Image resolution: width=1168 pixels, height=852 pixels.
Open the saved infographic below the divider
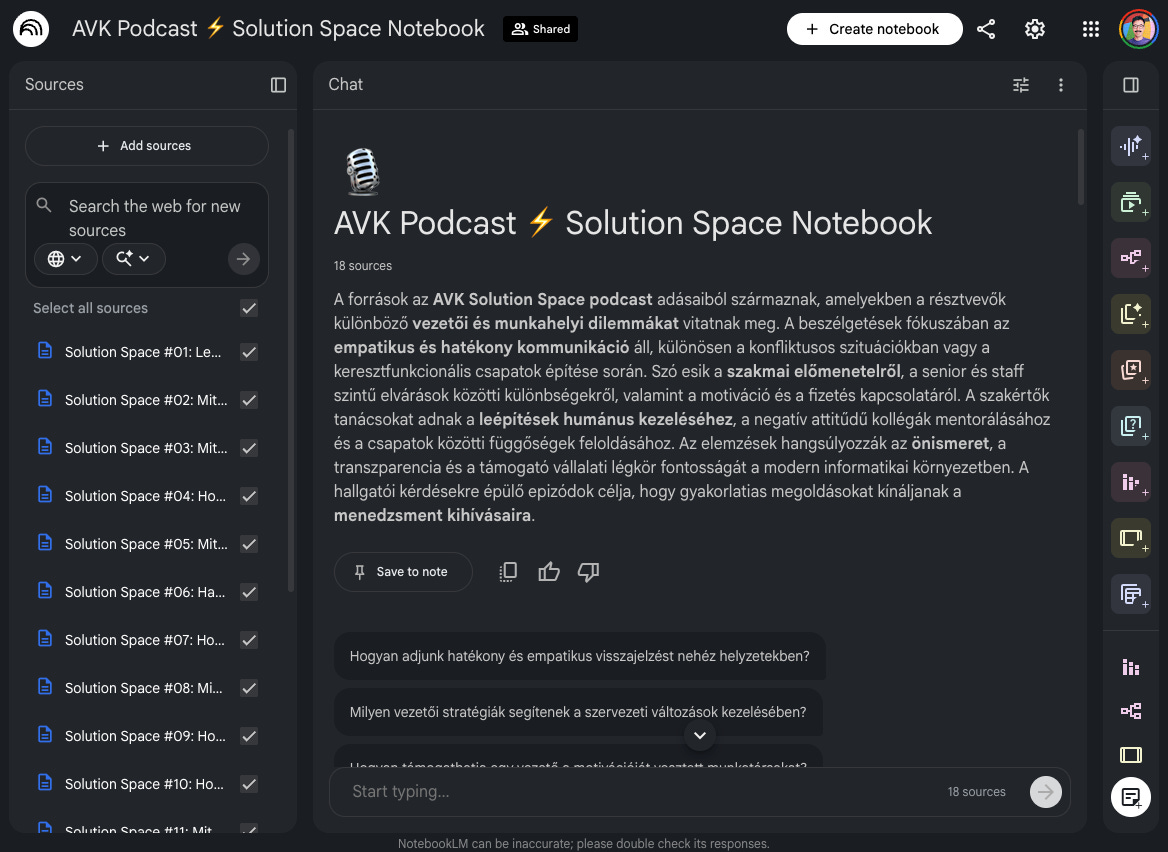pos(1131,667)
